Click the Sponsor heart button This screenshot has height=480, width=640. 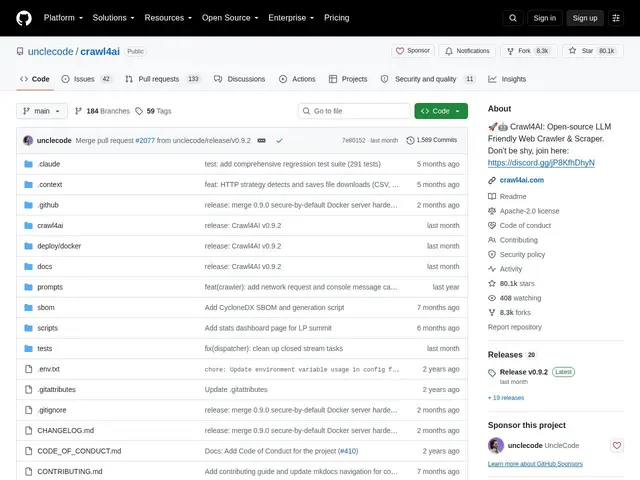[x=413, y=51]
